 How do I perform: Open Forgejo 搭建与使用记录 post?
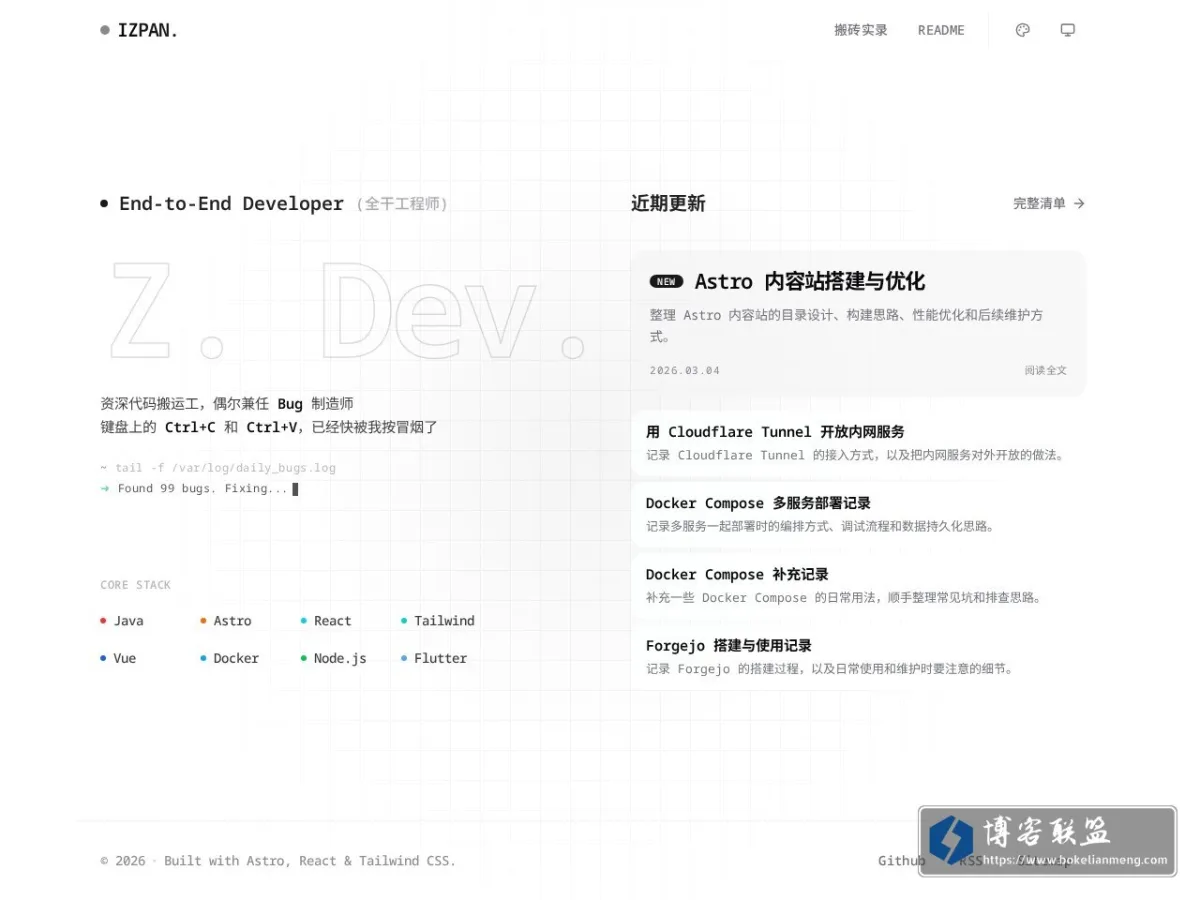858,657
